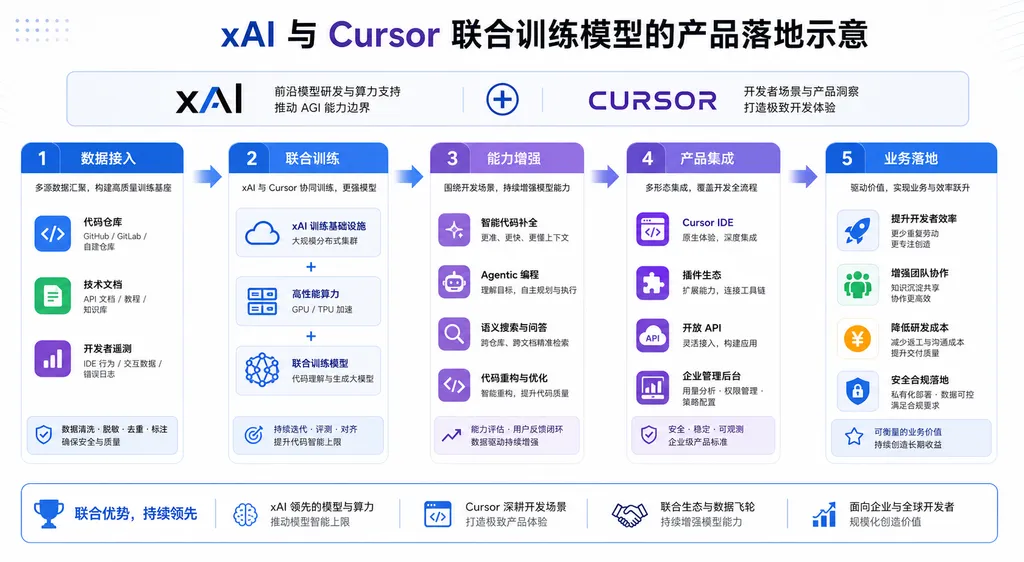Click the text GitHub / GitLab /
Viewport: 1024px width, 562px height.
115,236
